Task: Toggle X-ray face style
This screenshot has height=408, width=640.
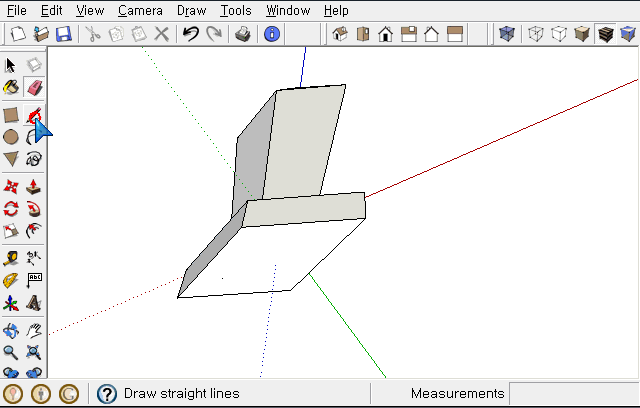Action: click(507, 34)
